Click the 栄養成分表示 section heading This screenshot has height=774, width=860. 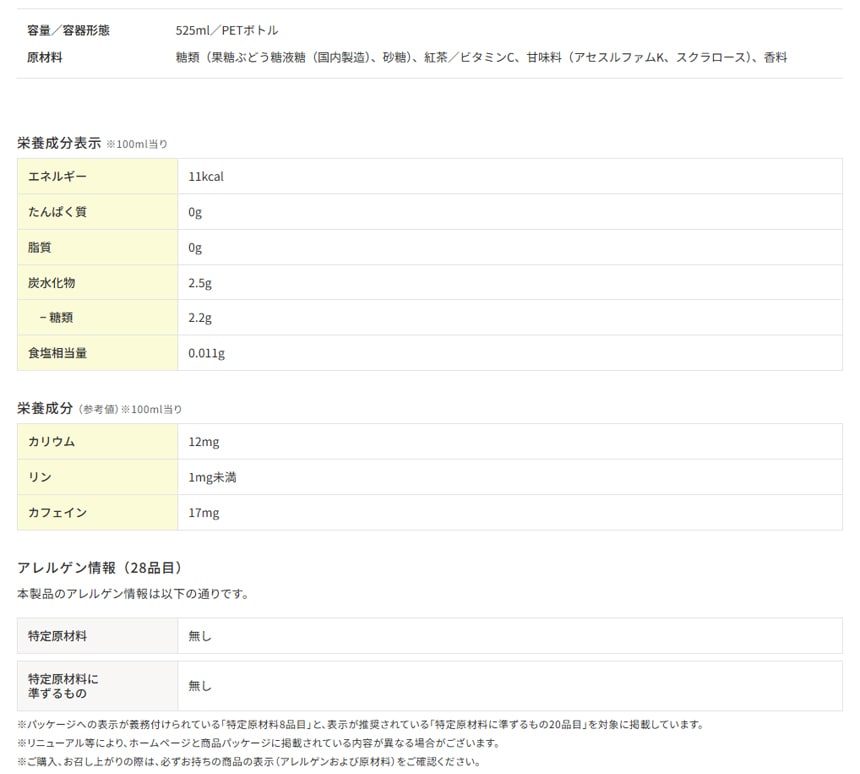[59, 143]
